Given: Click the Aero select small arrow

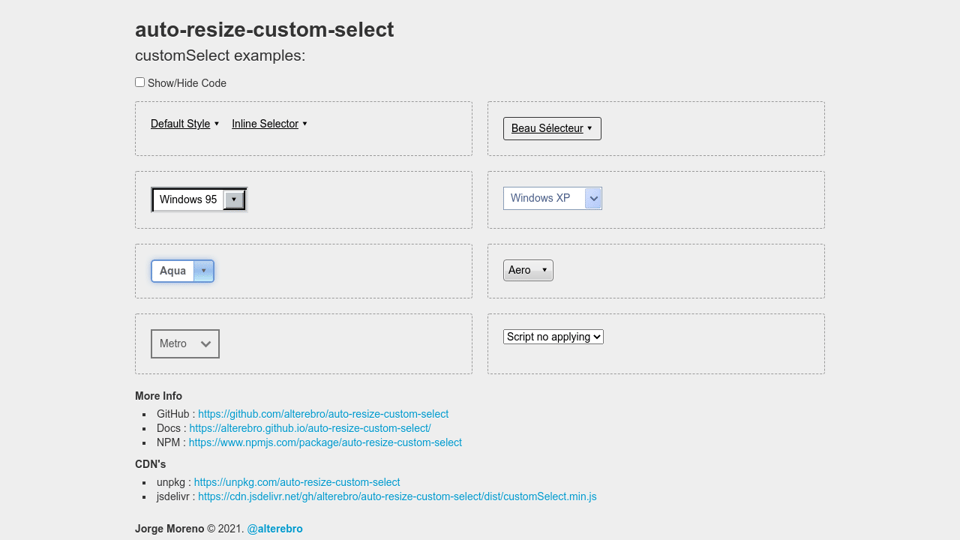Looking at the screenshot, I should click(x=545, y=270).
